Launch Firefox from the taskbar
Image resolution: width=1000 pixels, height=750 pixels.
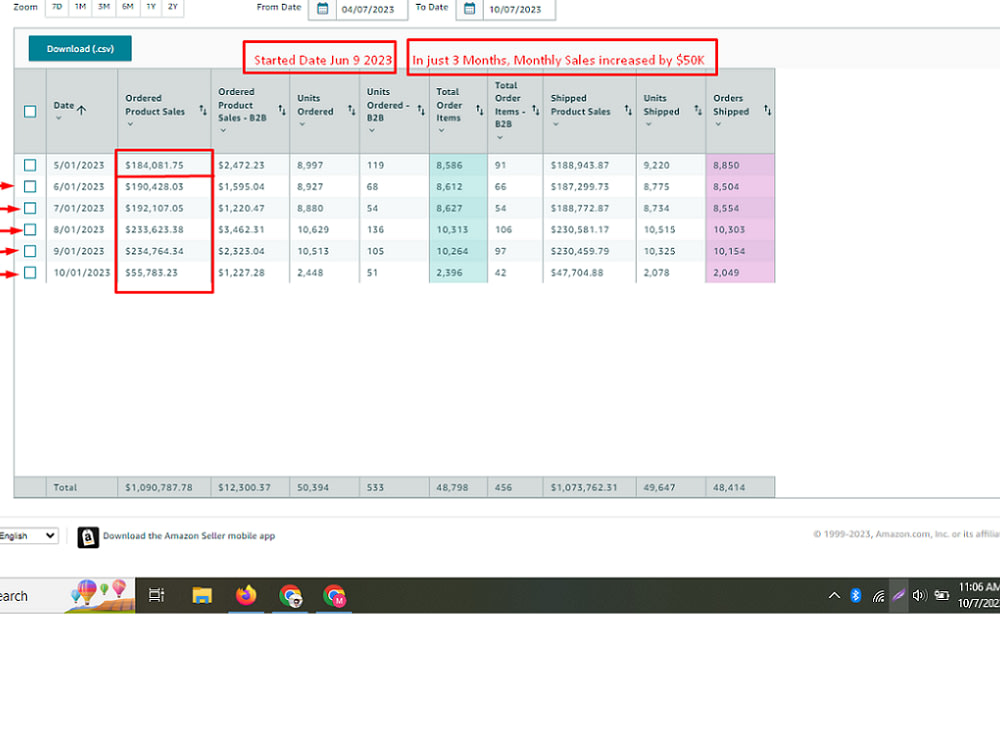coord(246,595)
